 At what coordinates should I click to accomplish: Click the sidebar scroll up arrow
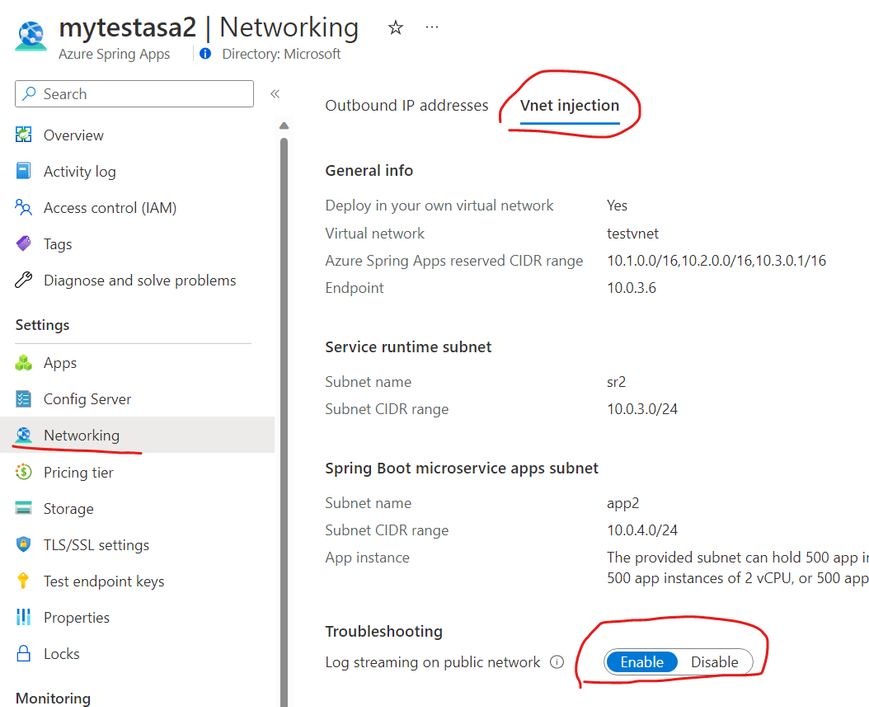point(284,126)
